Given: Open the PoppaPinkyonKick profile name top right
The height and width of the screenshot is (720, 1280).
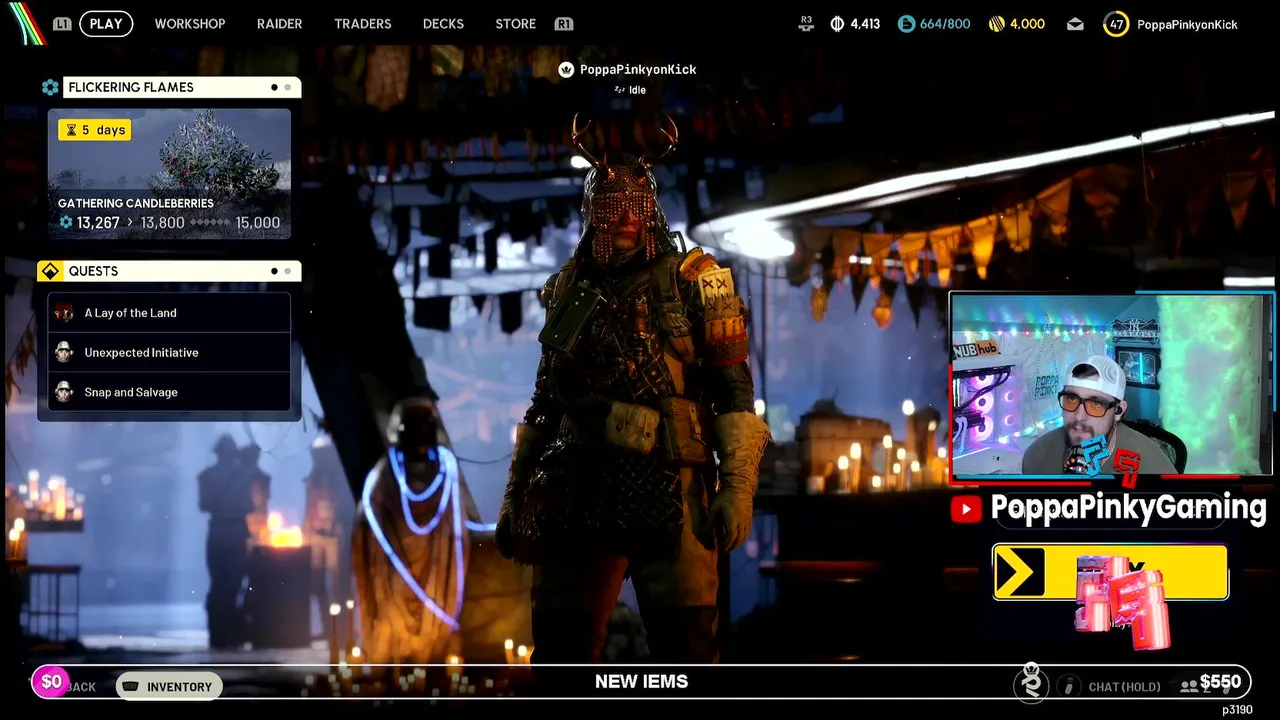Looking at the screenshot, I should pyautogui.click(x=1187, y=24).
